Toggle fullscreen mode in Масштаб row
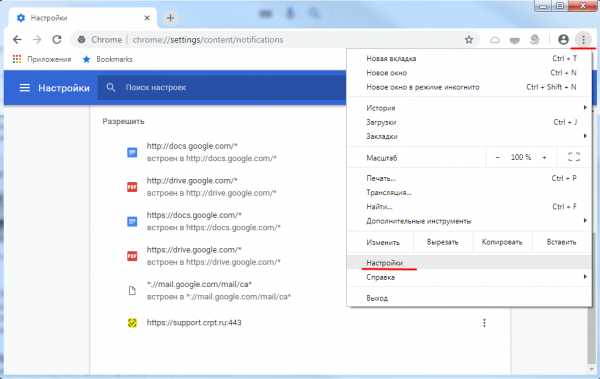 coord(574,157)
